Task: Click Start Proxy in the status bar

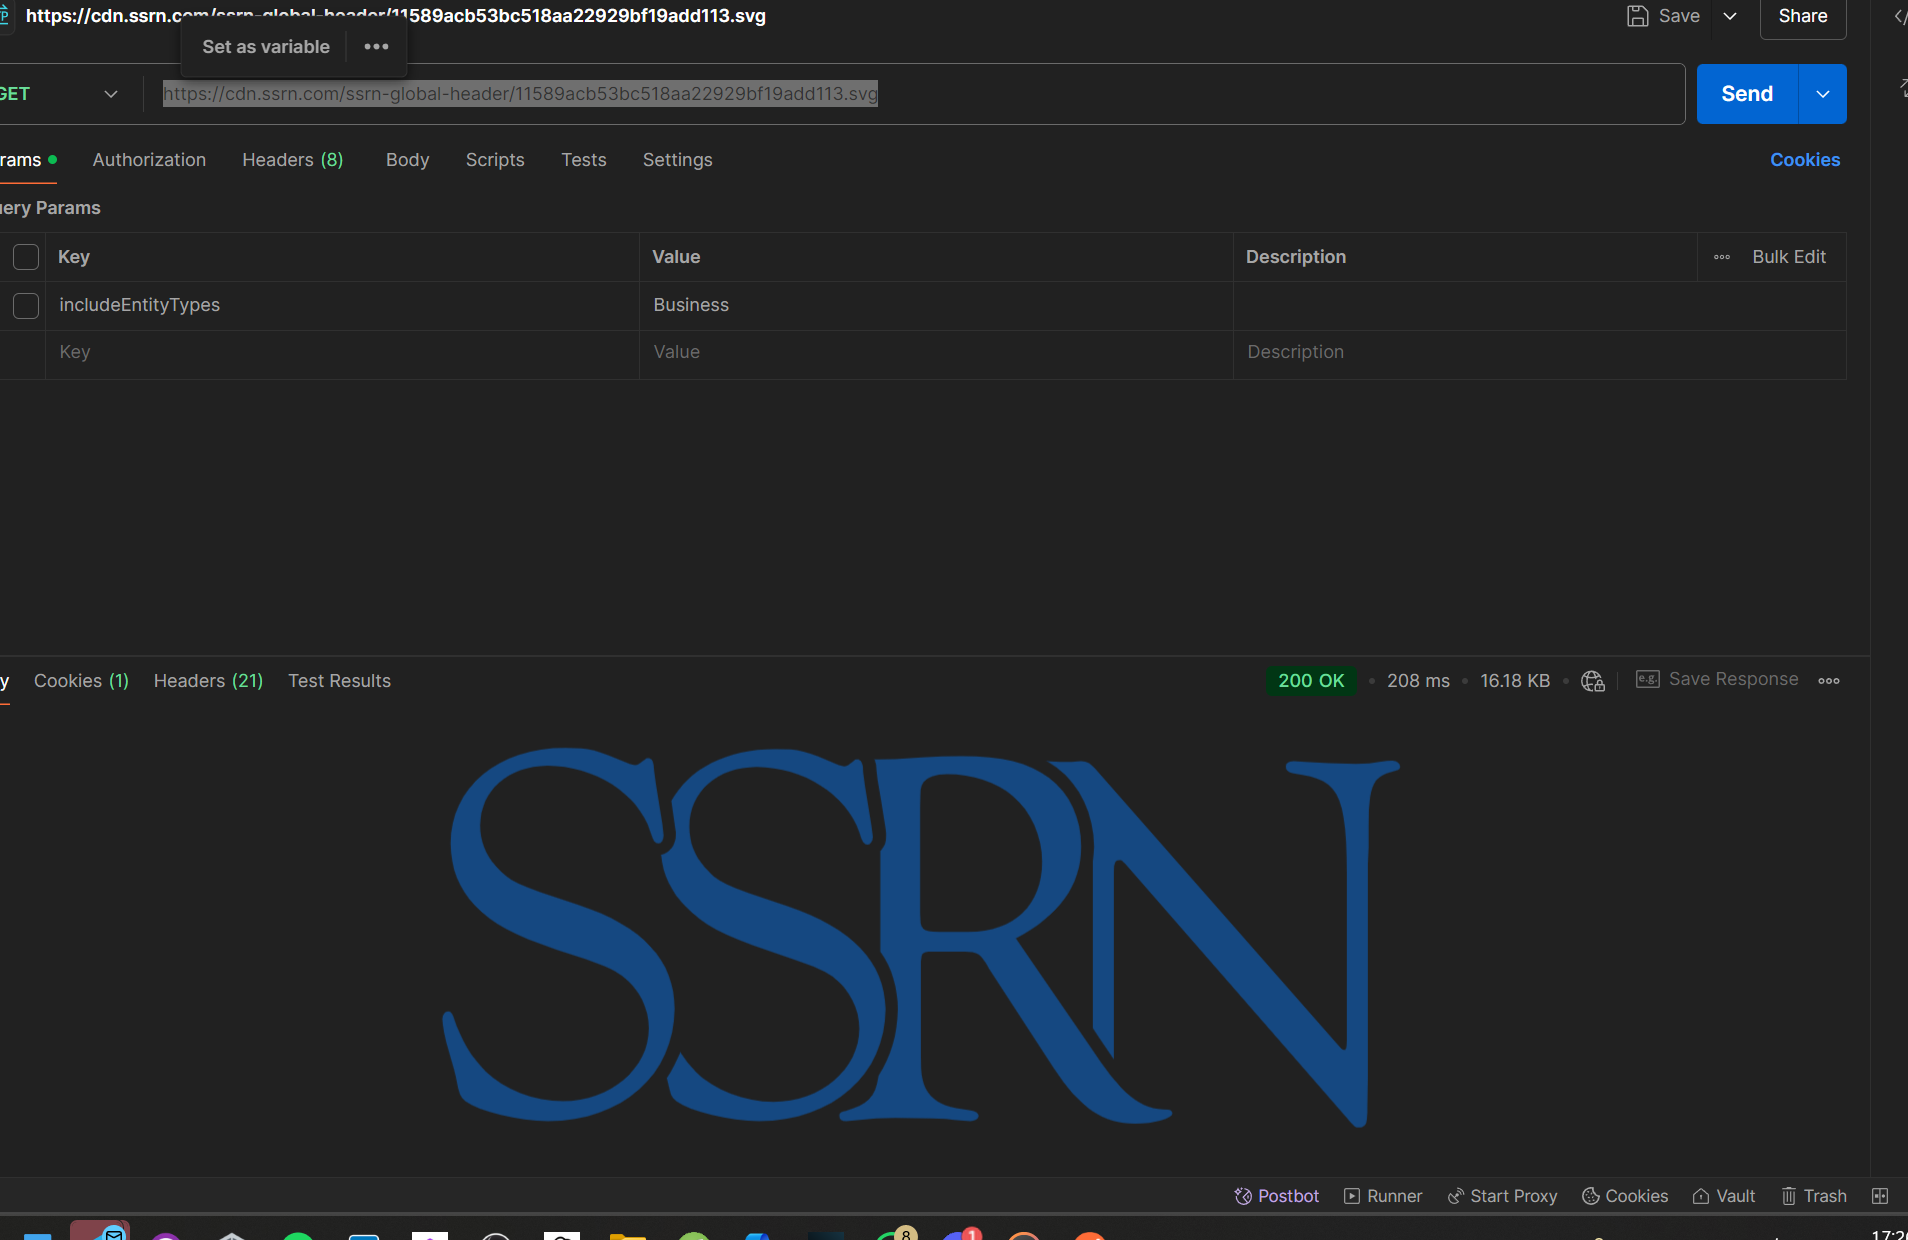Action: pos(1502,1196)
